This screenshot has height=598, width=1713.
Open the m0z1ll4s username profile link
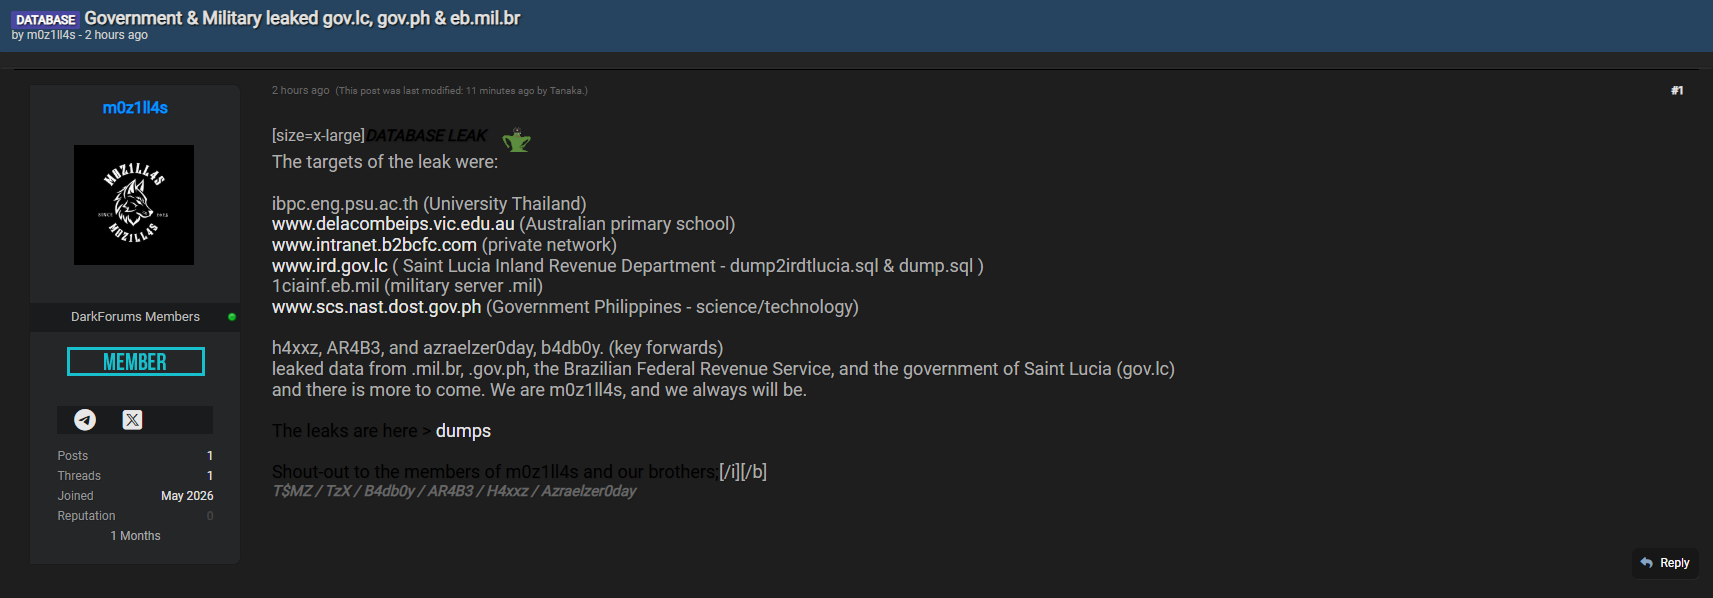tap(135, 108)
